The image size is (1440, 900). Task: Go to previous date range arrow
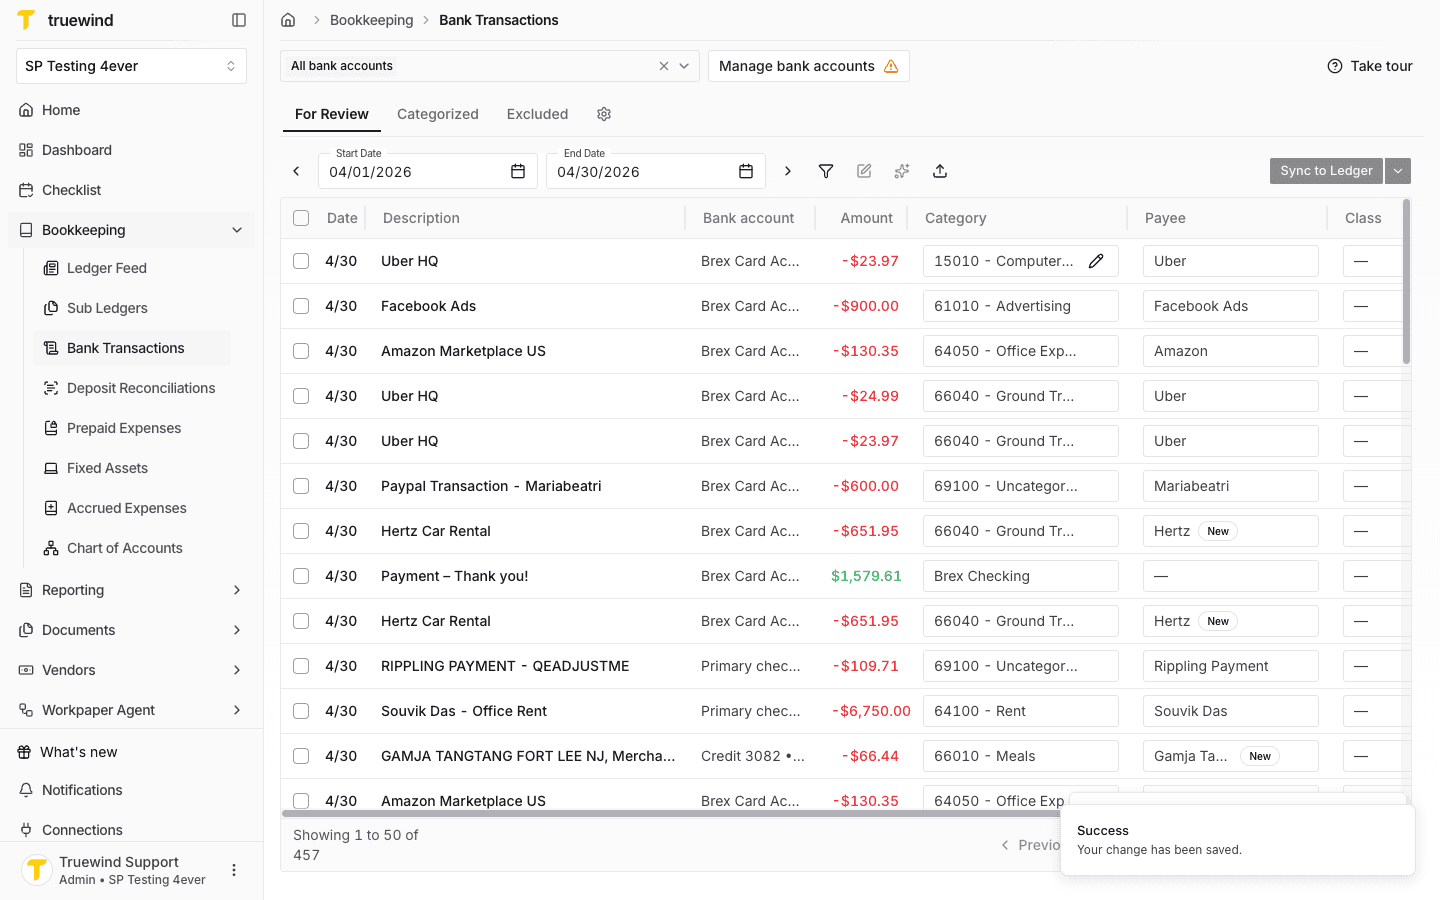pos(296,171)
